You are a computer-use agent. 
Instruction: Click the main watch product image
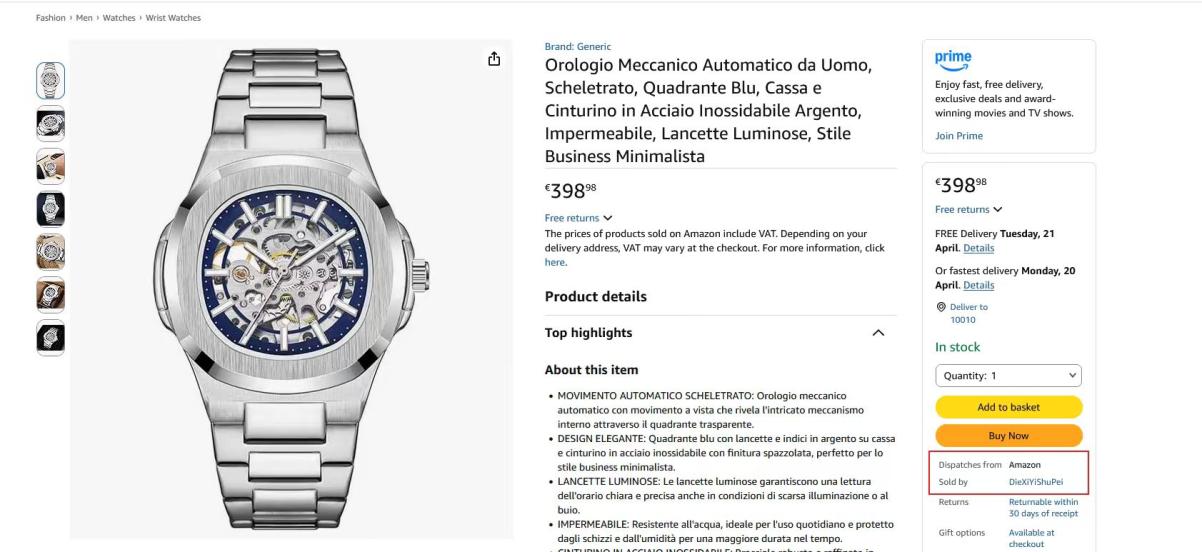pos(291,289)
